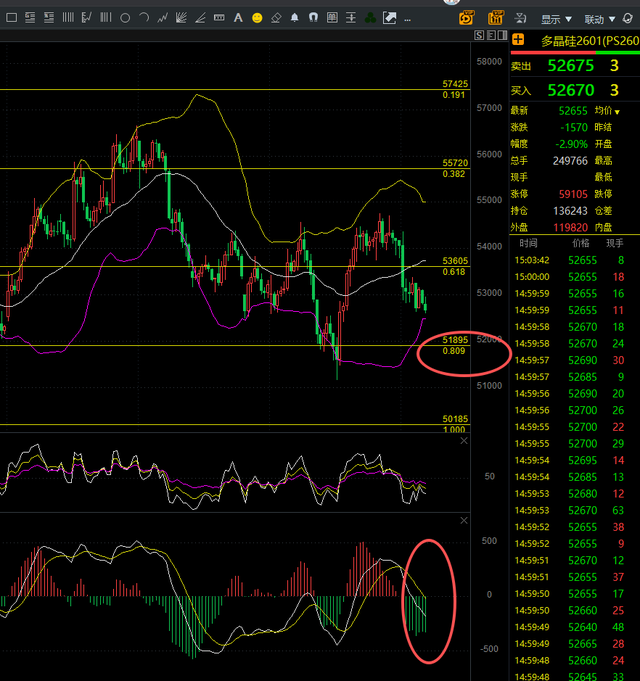640x681 pixels.
Task: Click the 58000 price axis label
Action: 489,62
